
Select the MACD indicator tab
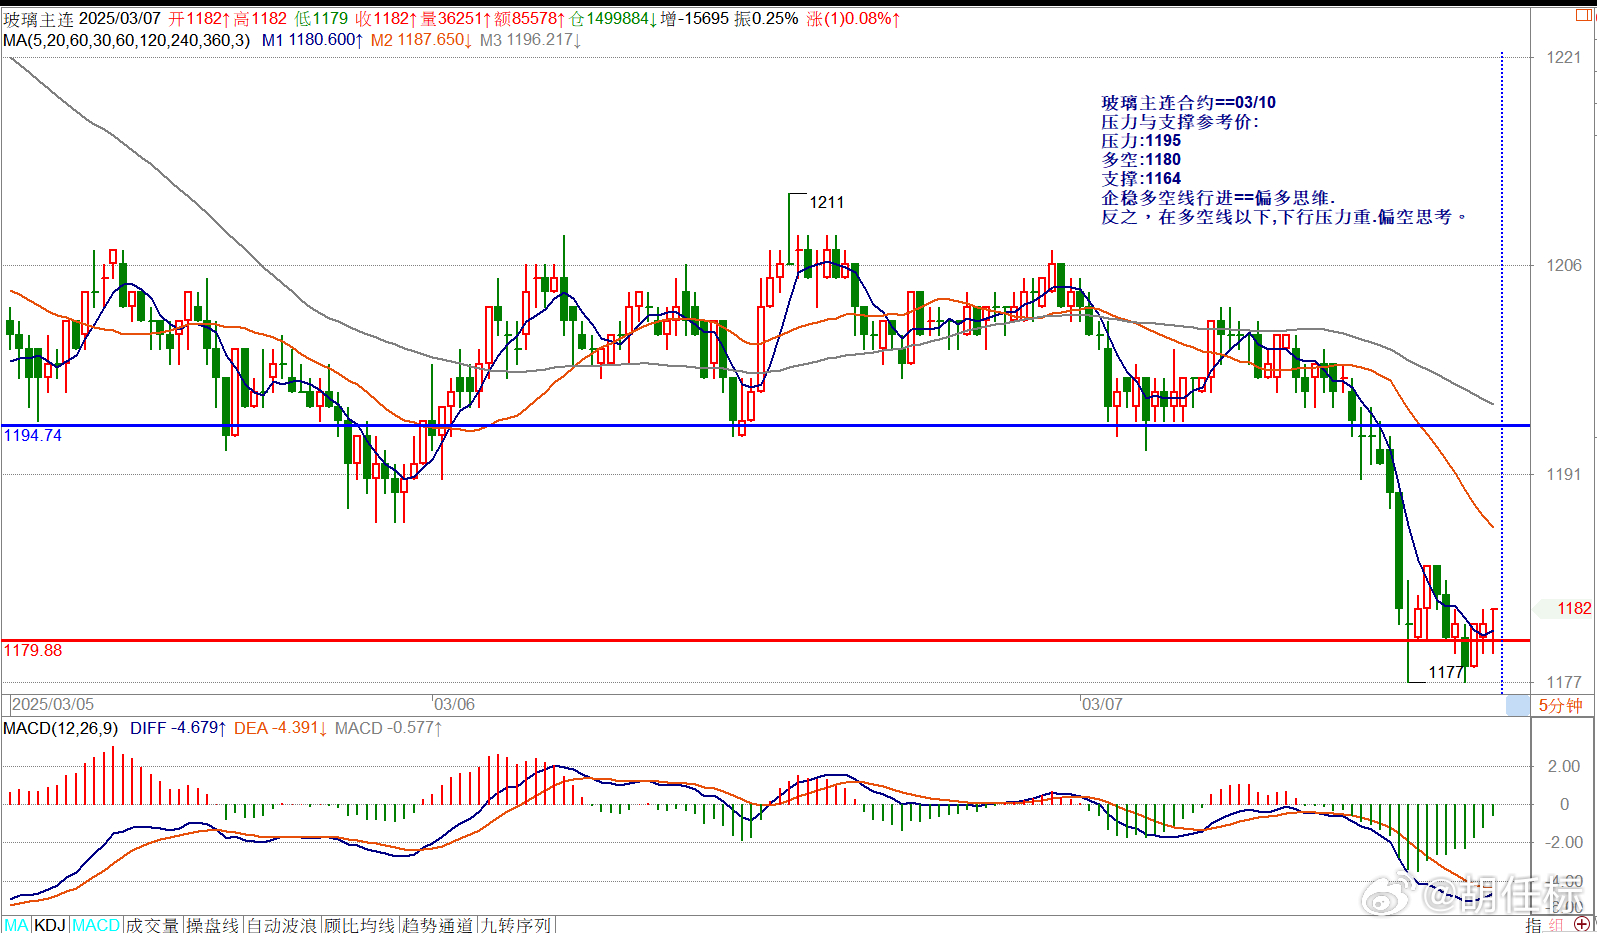96,925
